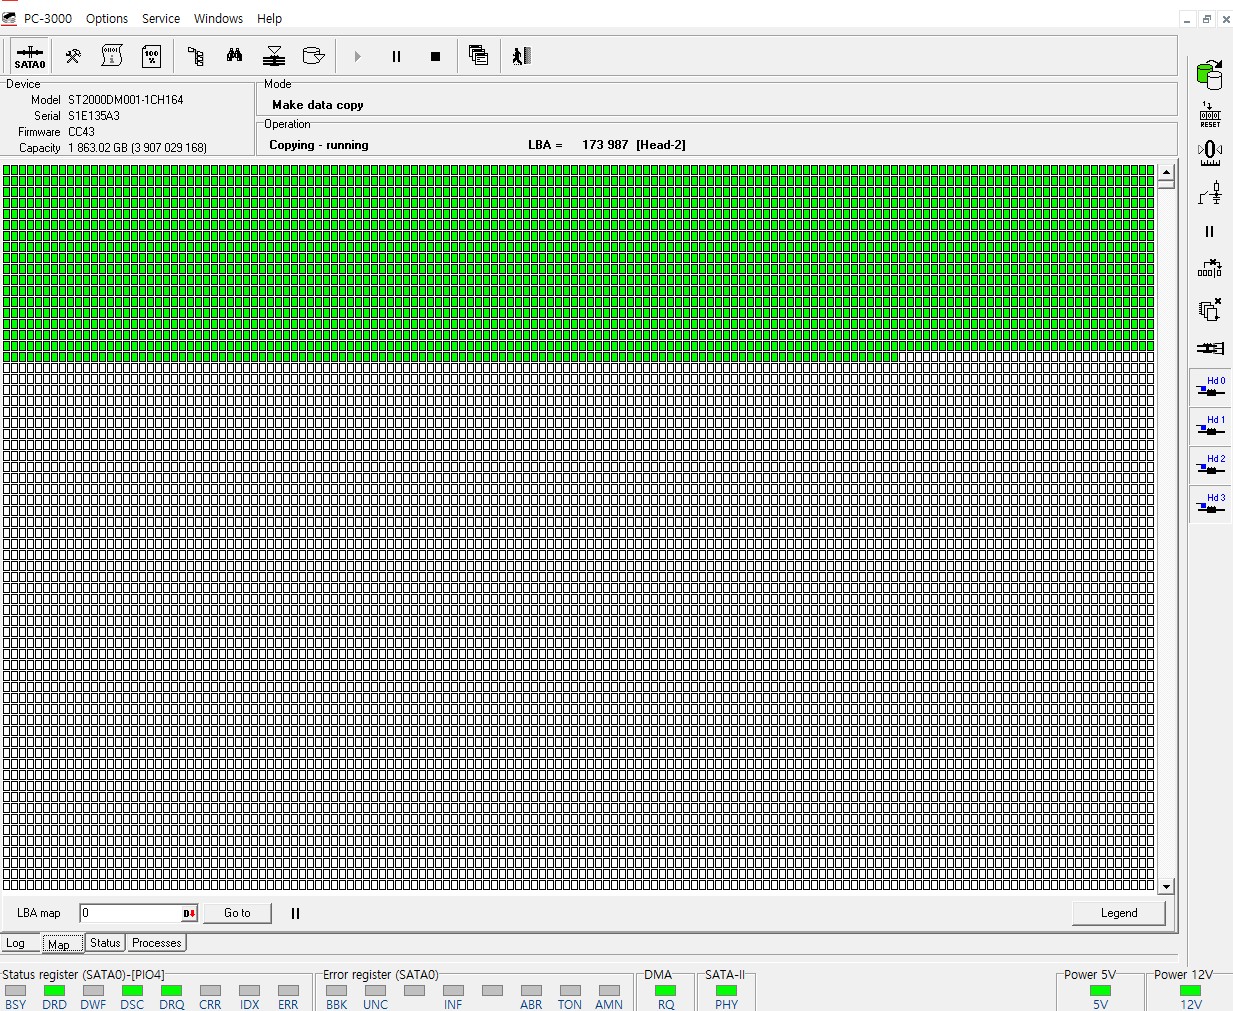Click the LBA value 173 987

[605, 145]
